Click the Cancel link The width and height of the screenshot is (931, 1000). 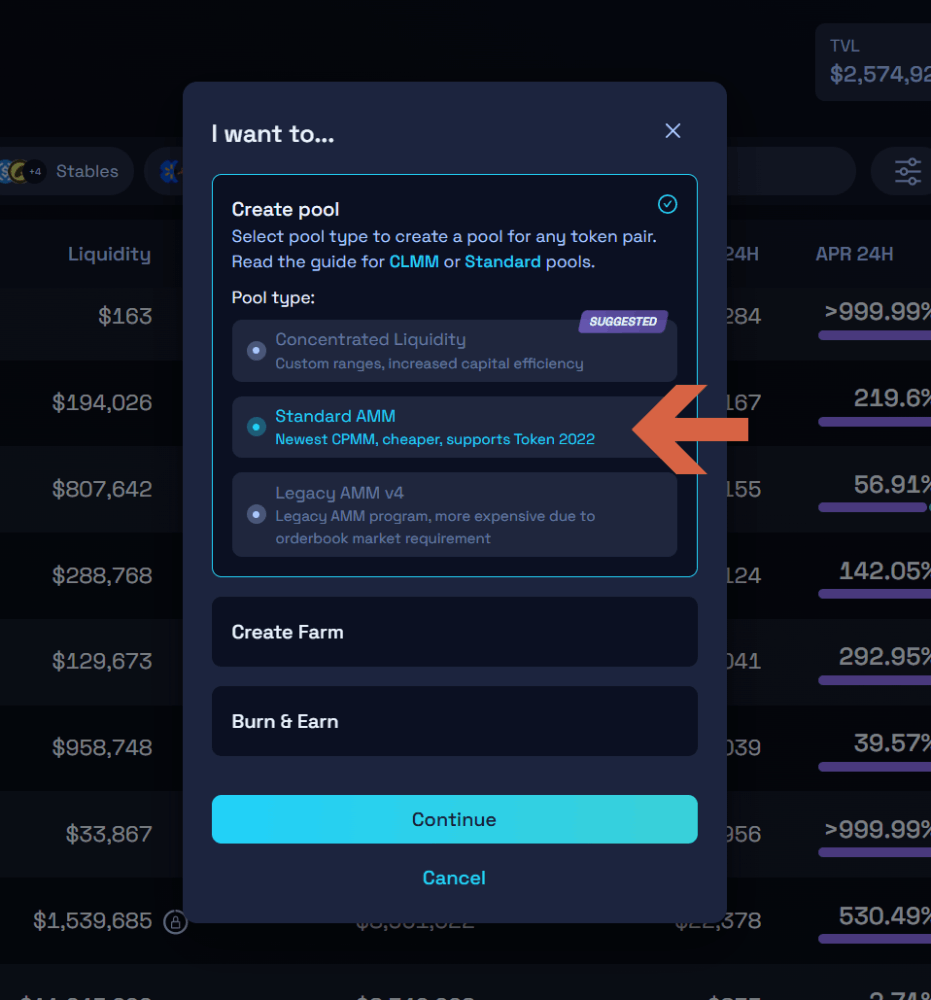click(454, 878)
